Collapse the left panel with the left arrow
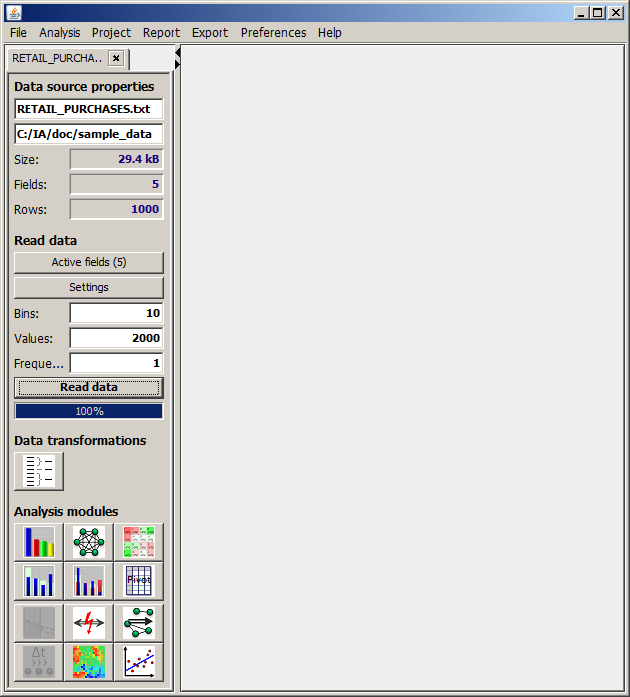The image size is (630, 697). point(177,53)
